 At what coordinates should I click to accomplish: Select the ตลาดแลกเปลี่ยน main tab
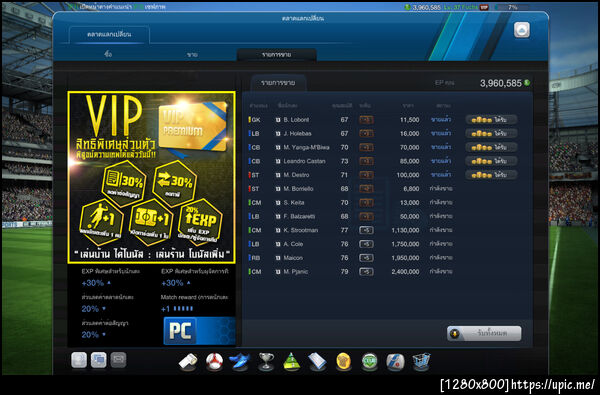[109, 34]
